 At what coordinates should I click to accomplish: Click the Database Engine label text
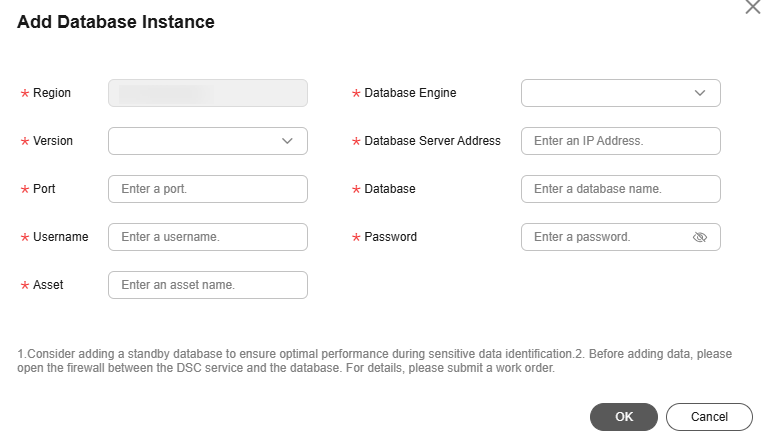(x=410, y=93)
